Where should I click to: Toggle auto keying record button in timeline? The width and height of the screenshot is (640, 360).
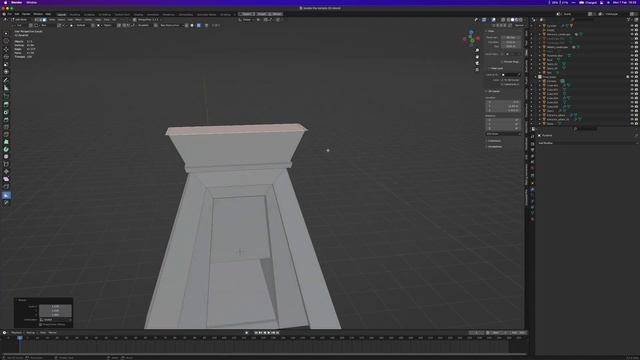[247, 333]
